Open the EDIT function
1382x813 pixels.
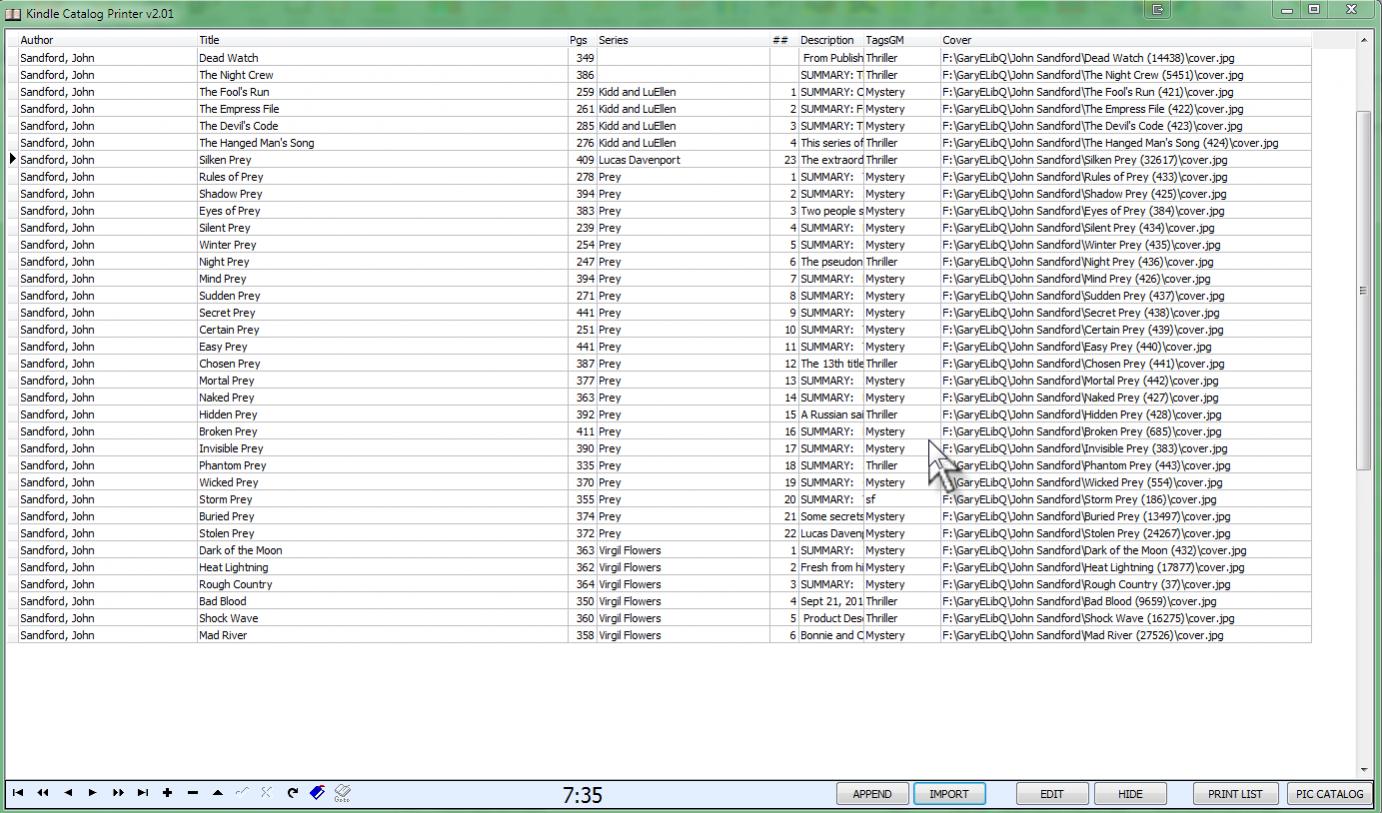click(1052, 794)
